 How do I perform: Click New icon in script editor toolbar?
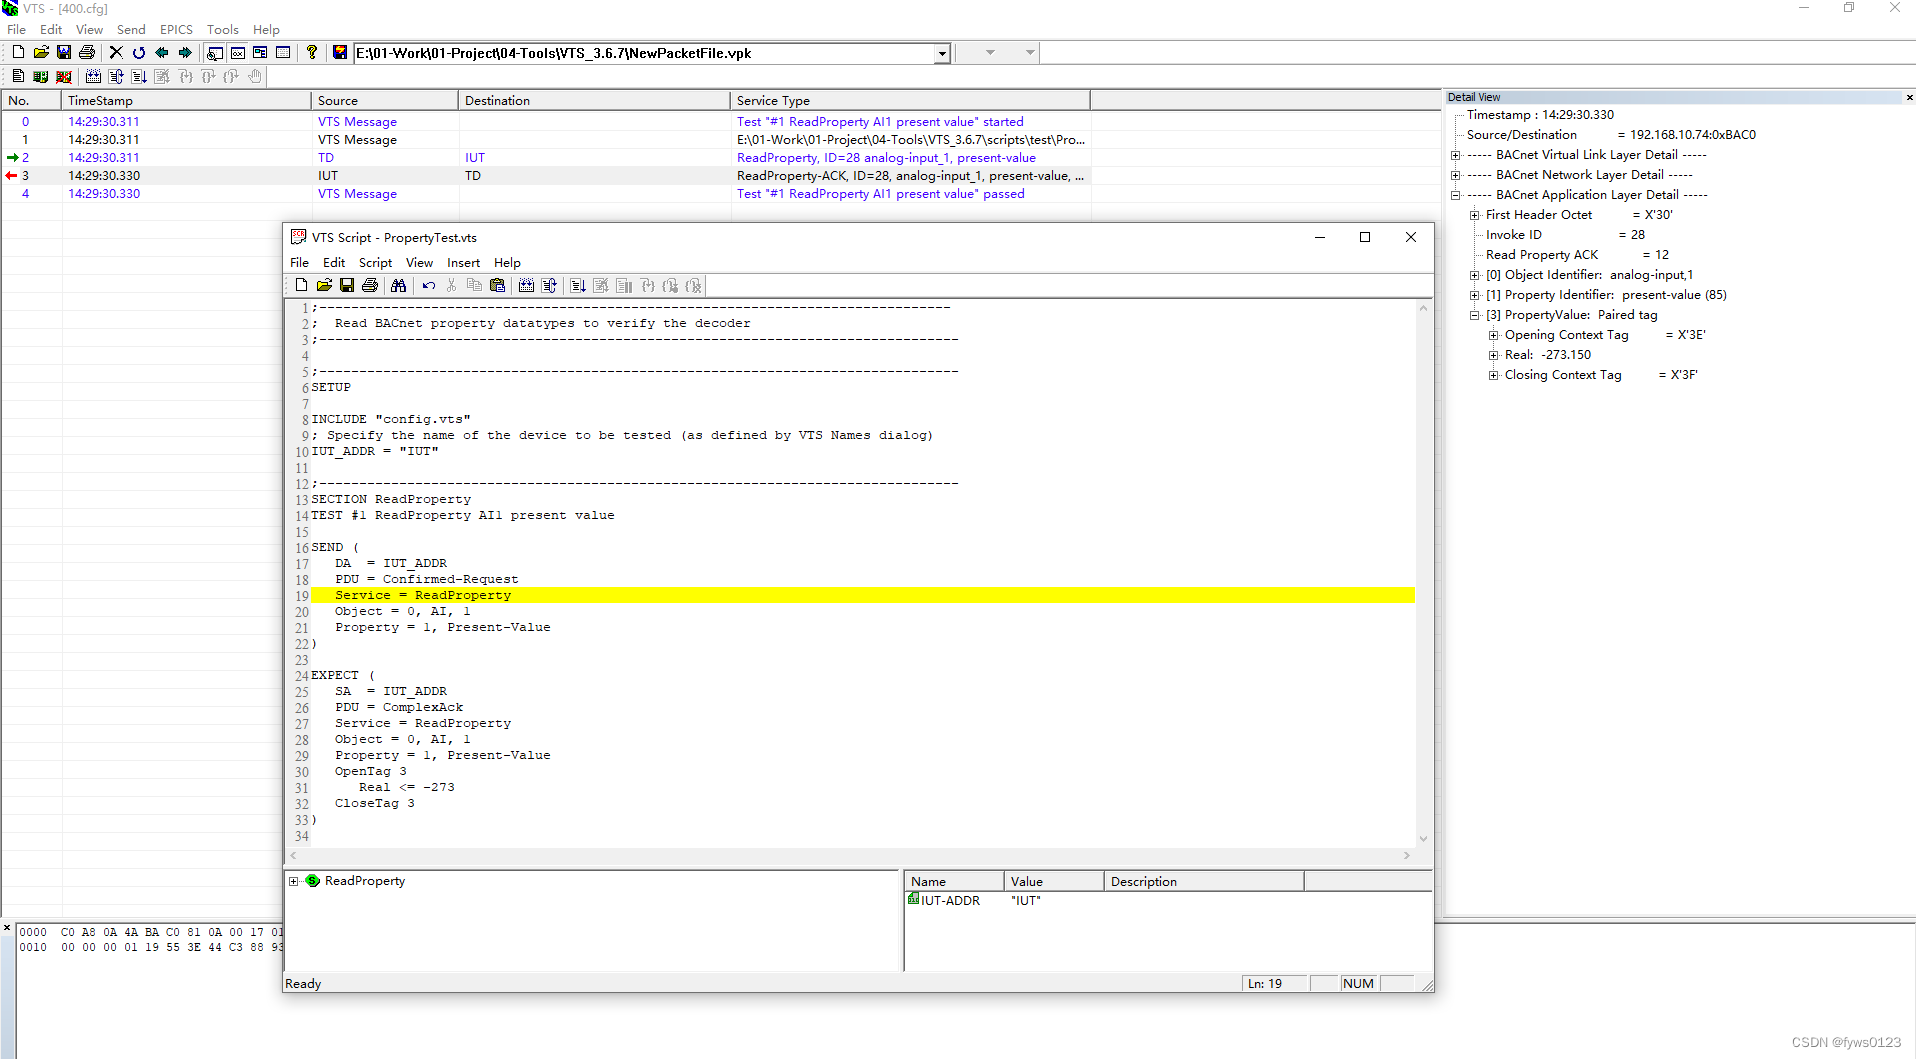(301, 285)
